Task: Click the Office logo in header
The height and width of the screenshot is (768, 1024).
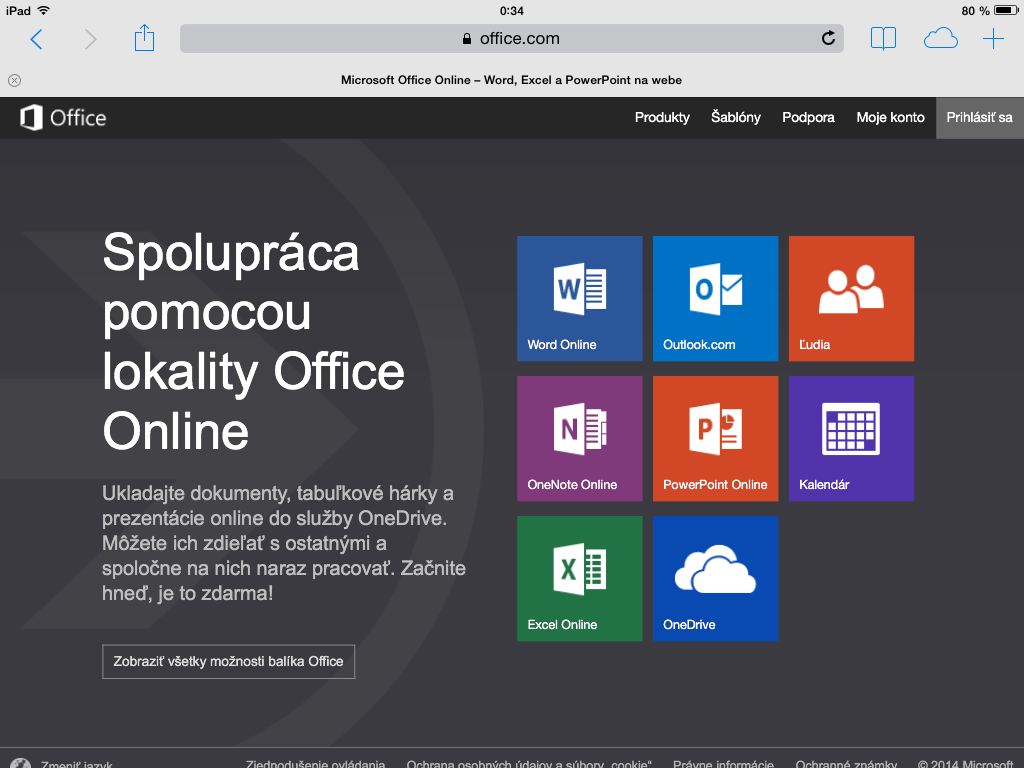Action: (x=63, y=118)
